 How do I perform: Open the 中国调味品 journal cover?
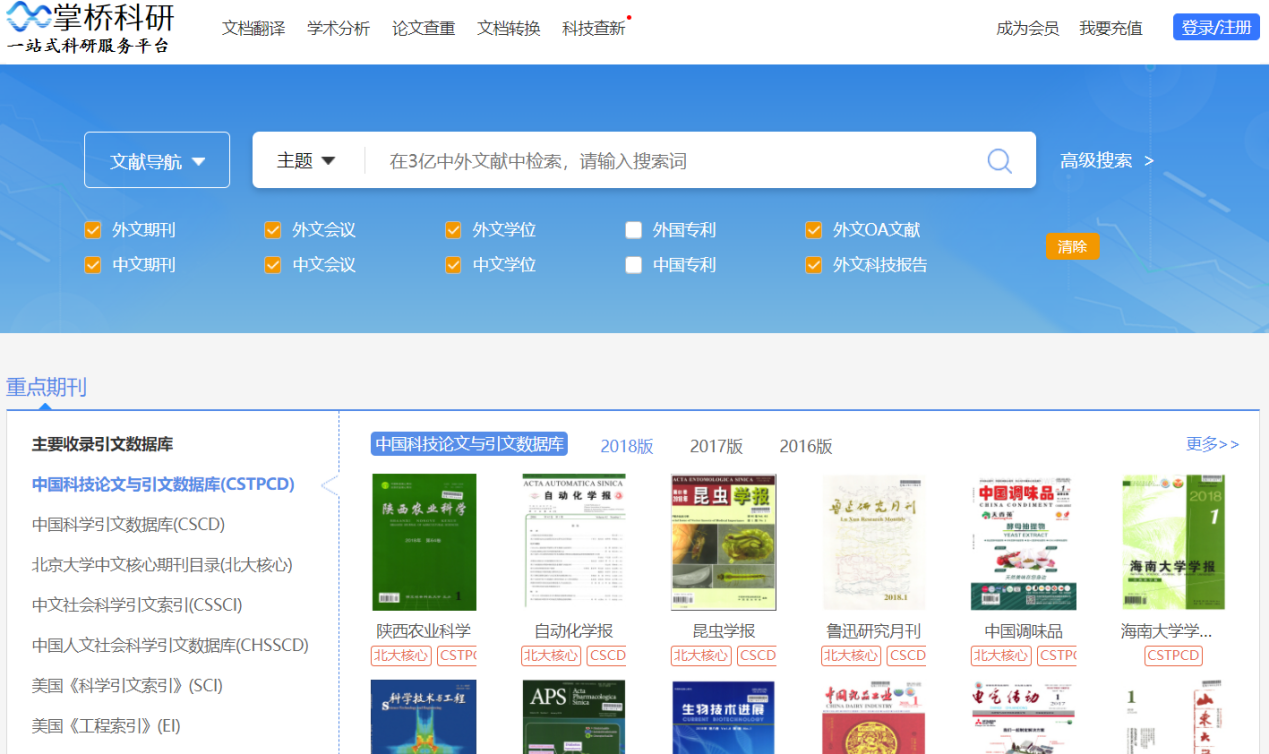(x=1024, y=542)
